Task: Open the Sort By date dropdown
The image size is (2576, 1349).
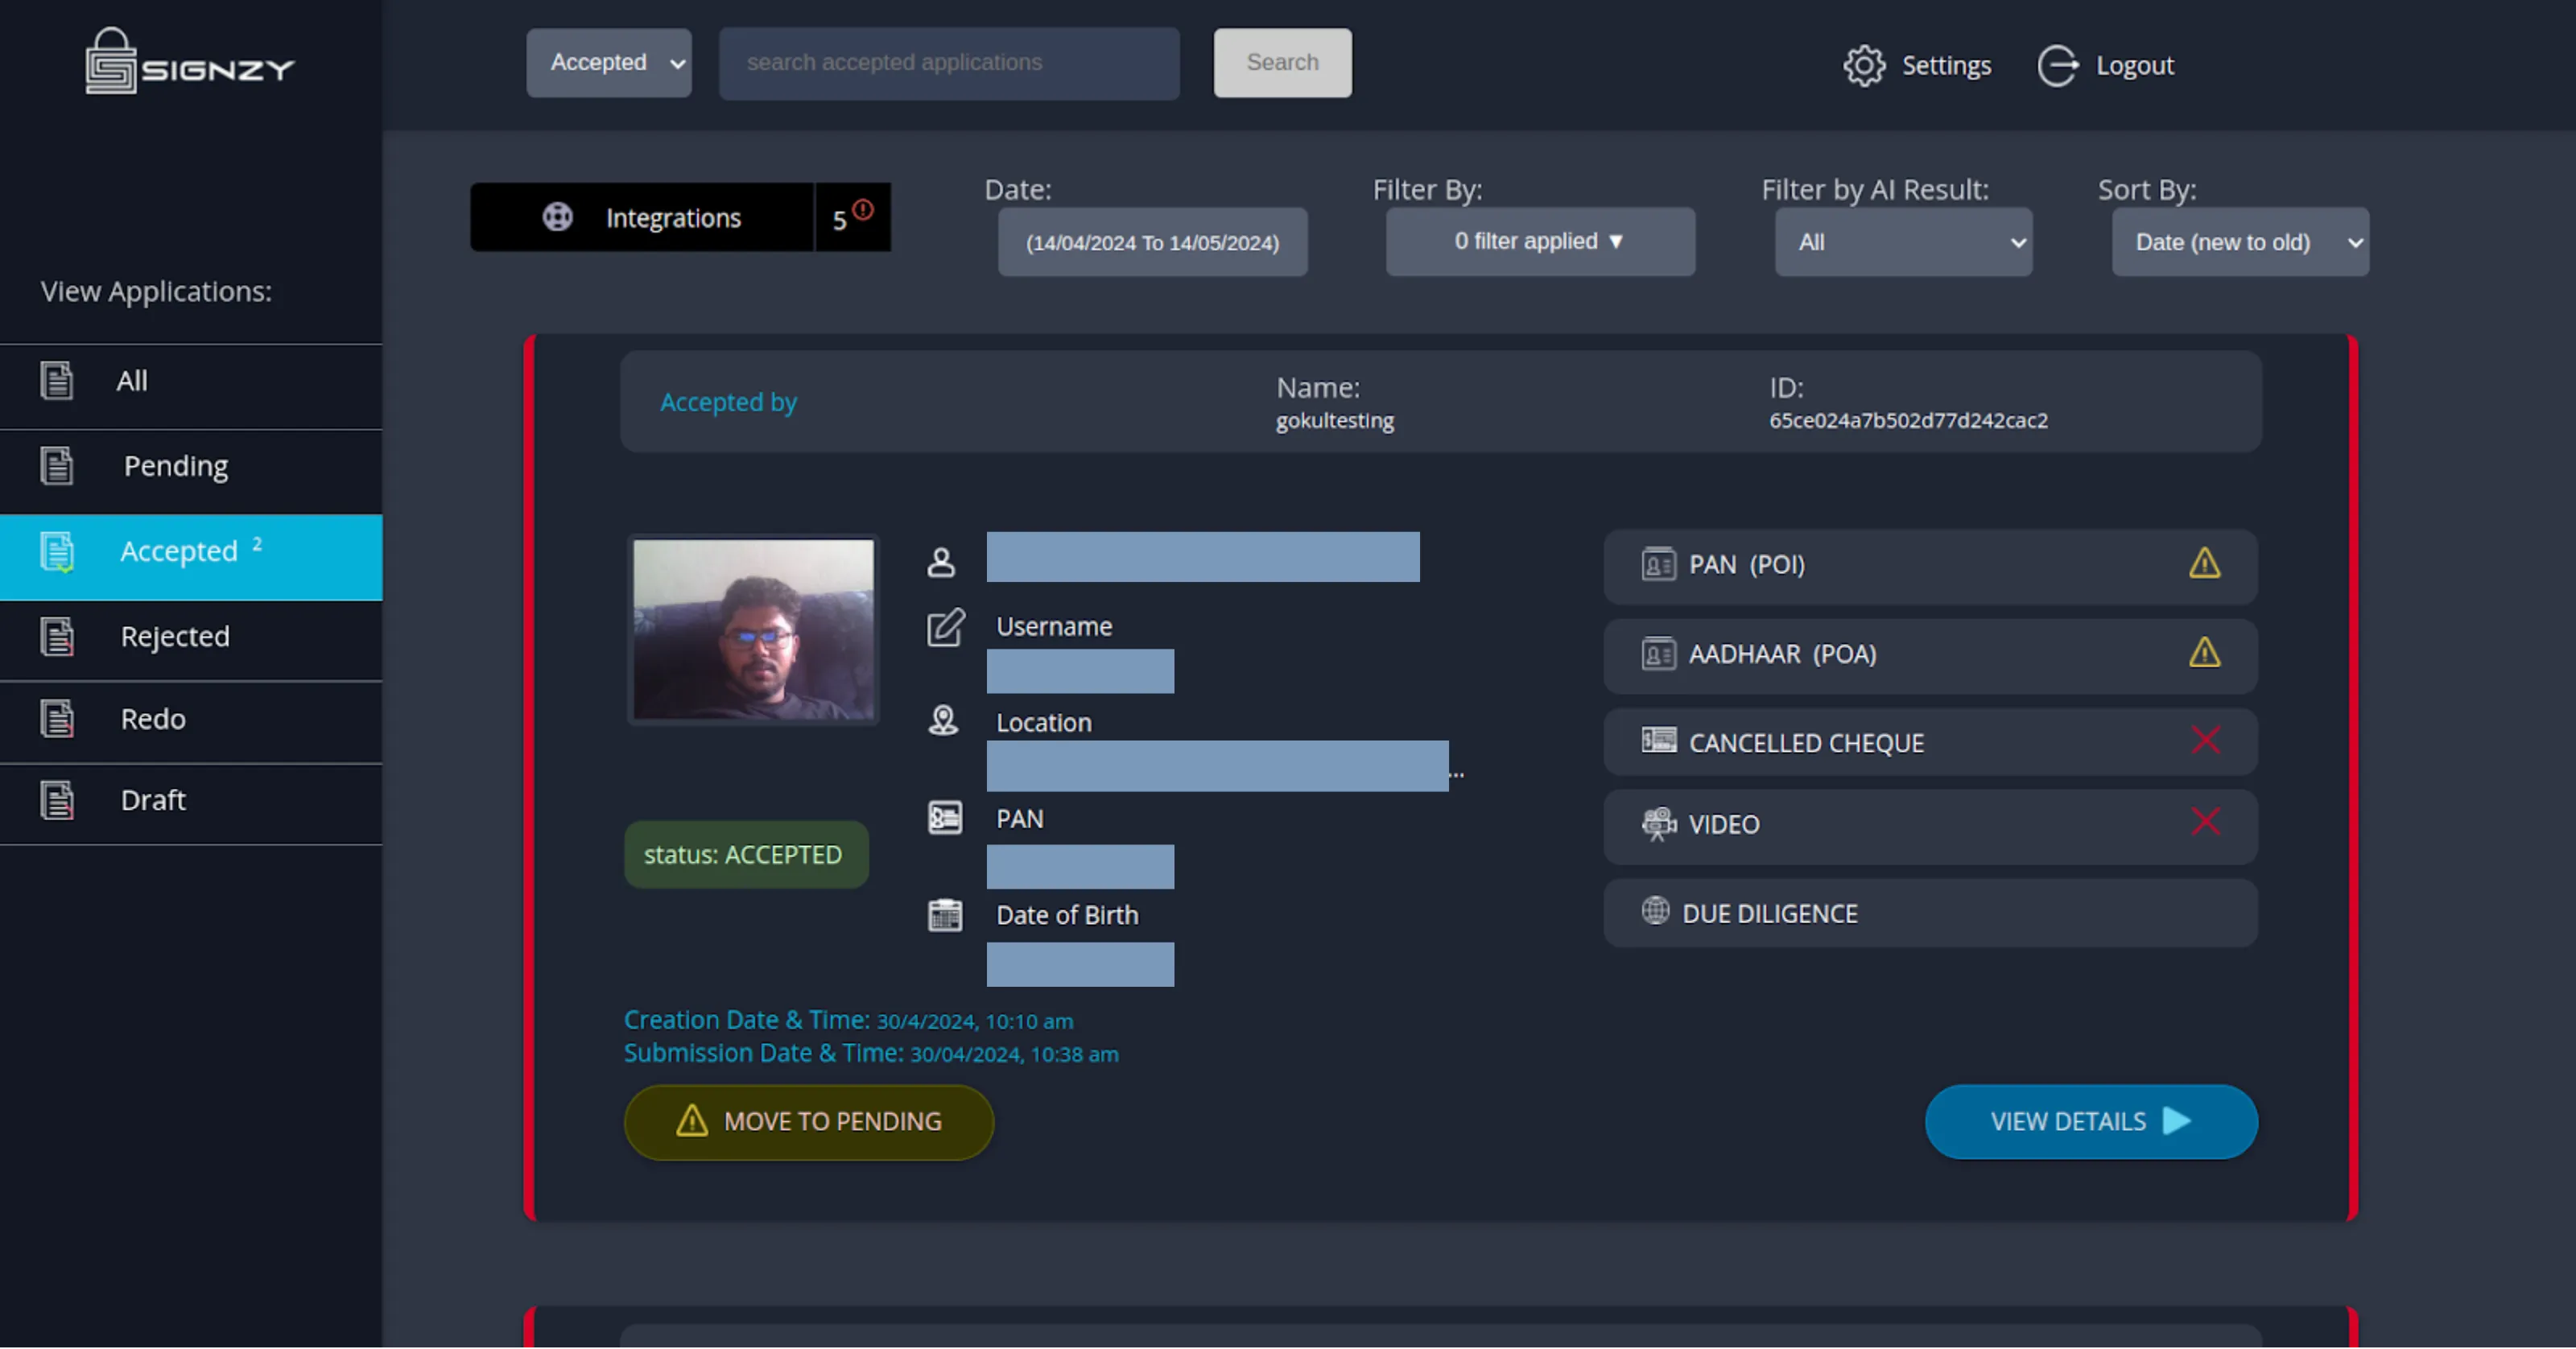Action: [x=2240, y=242]
